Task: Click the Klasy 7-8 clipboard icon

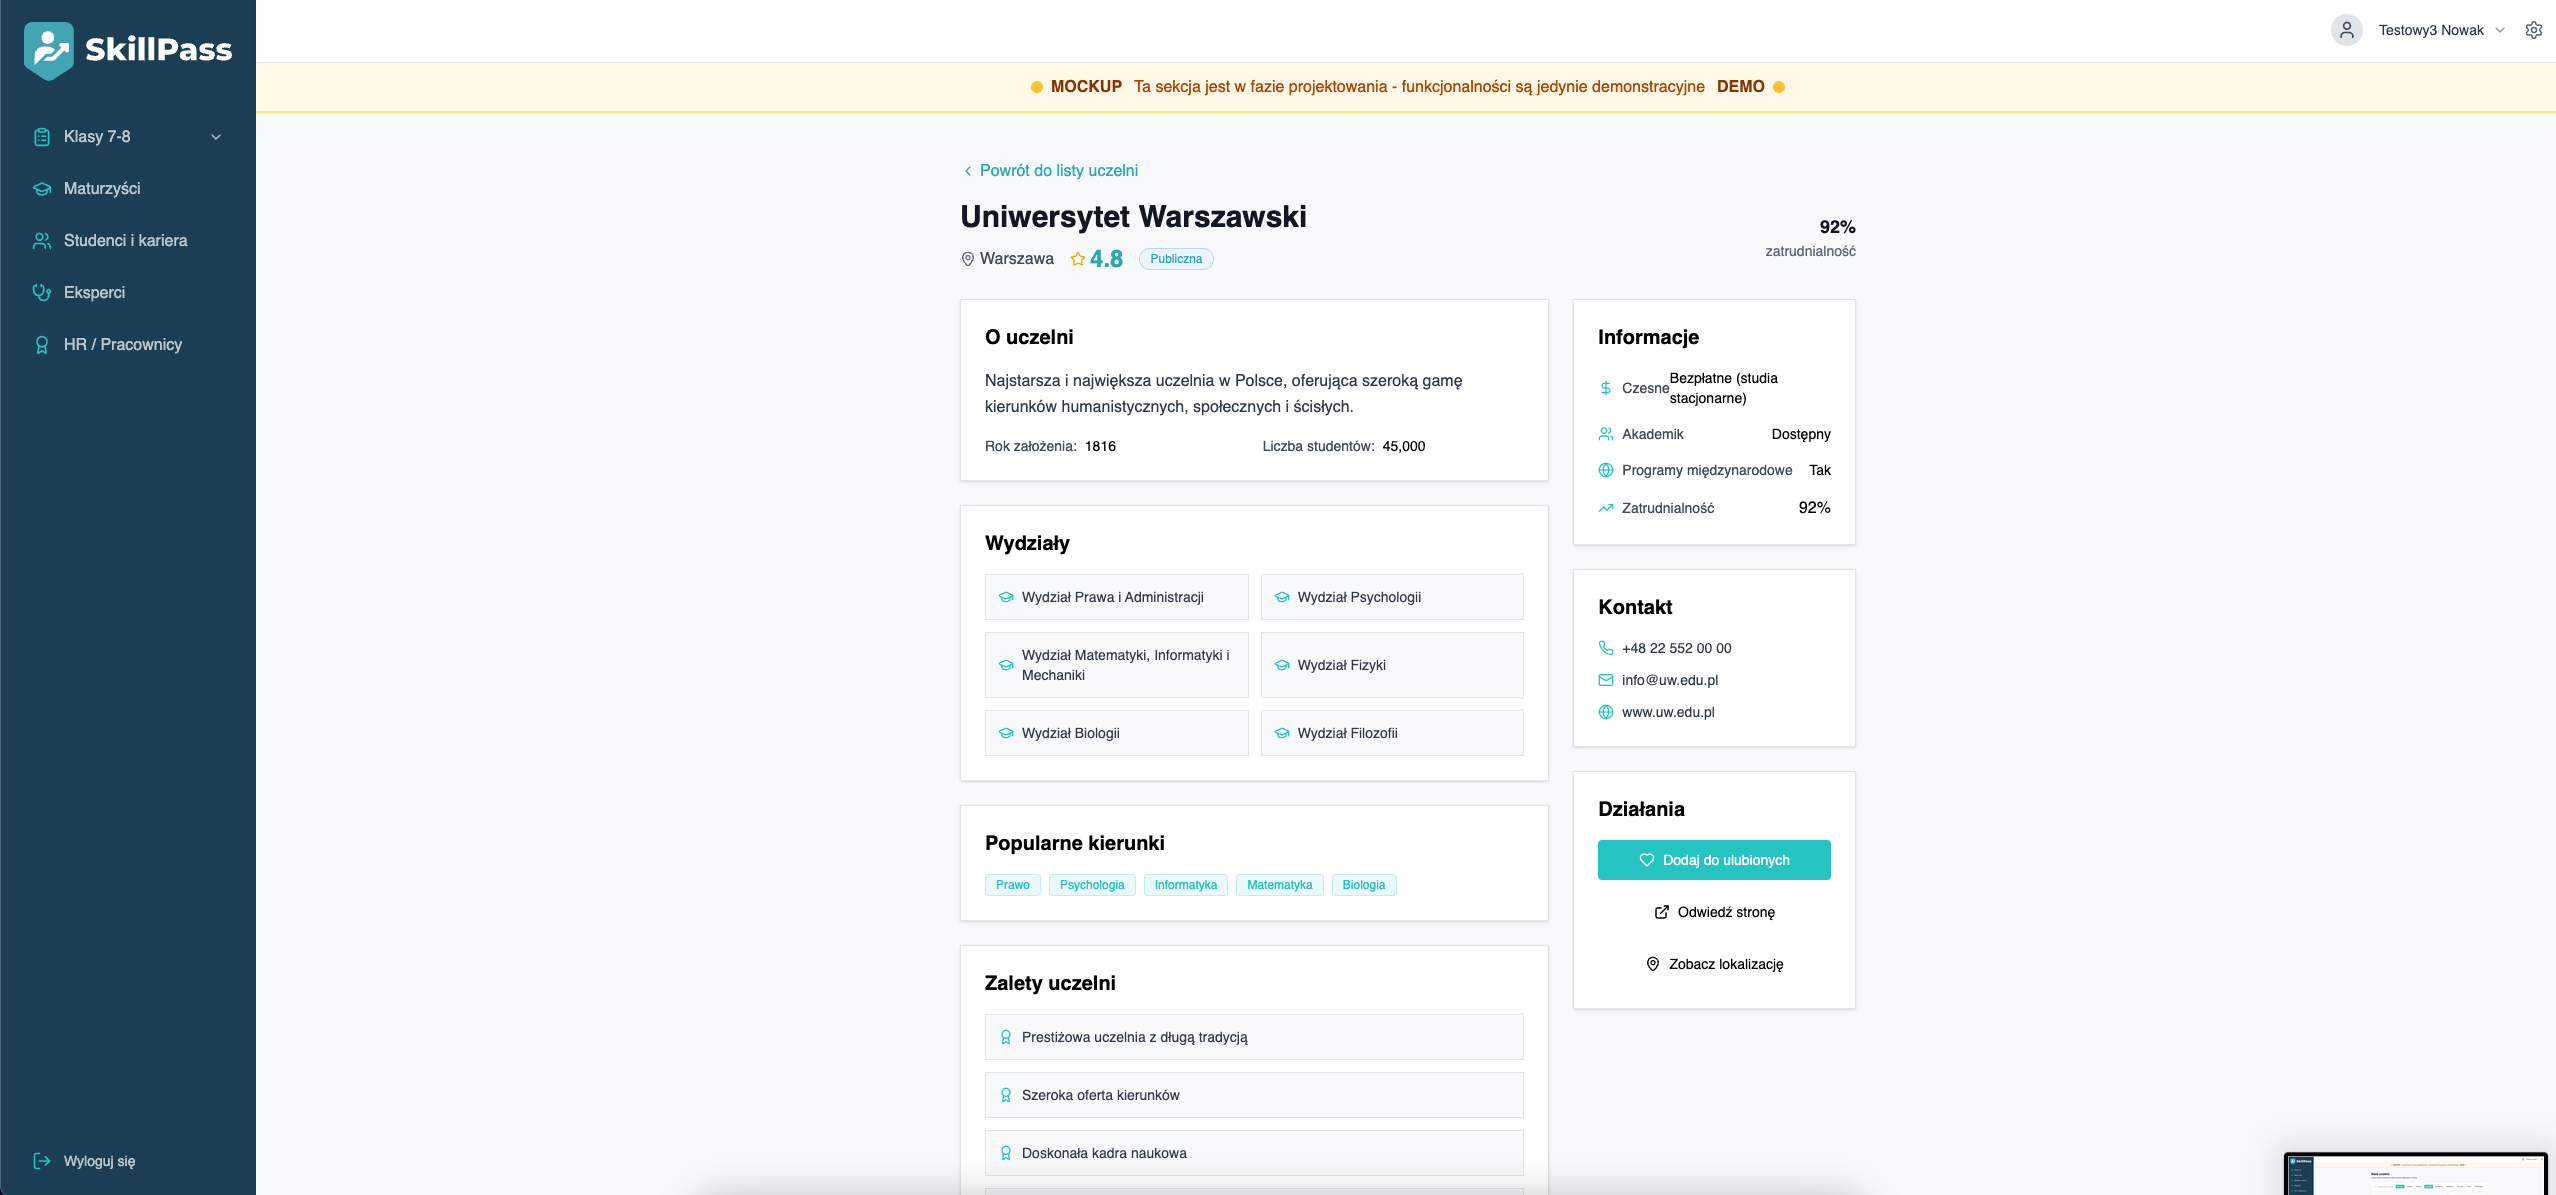Action: pos(42,137)
